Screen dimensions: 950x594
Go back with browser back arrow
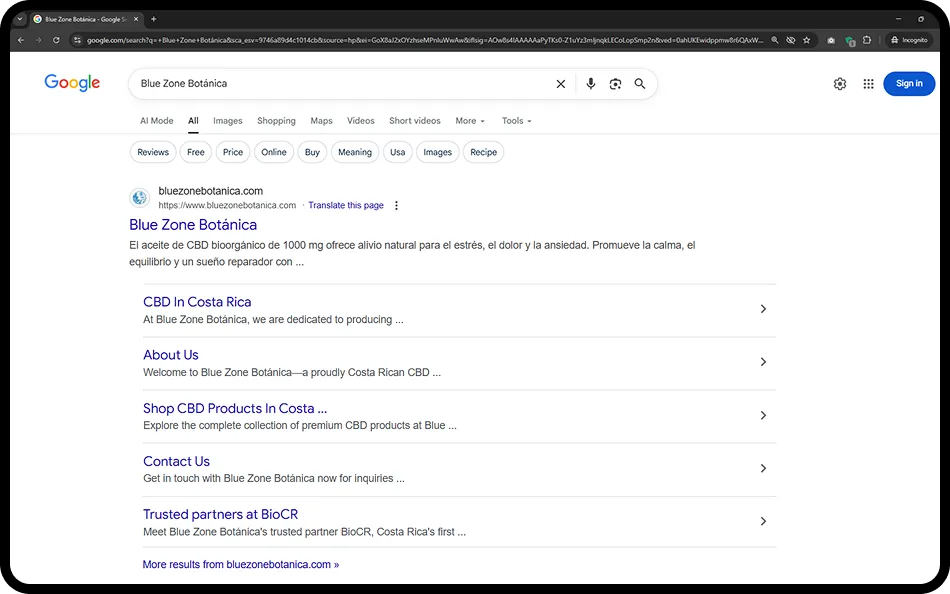click(x=21, y=40)
